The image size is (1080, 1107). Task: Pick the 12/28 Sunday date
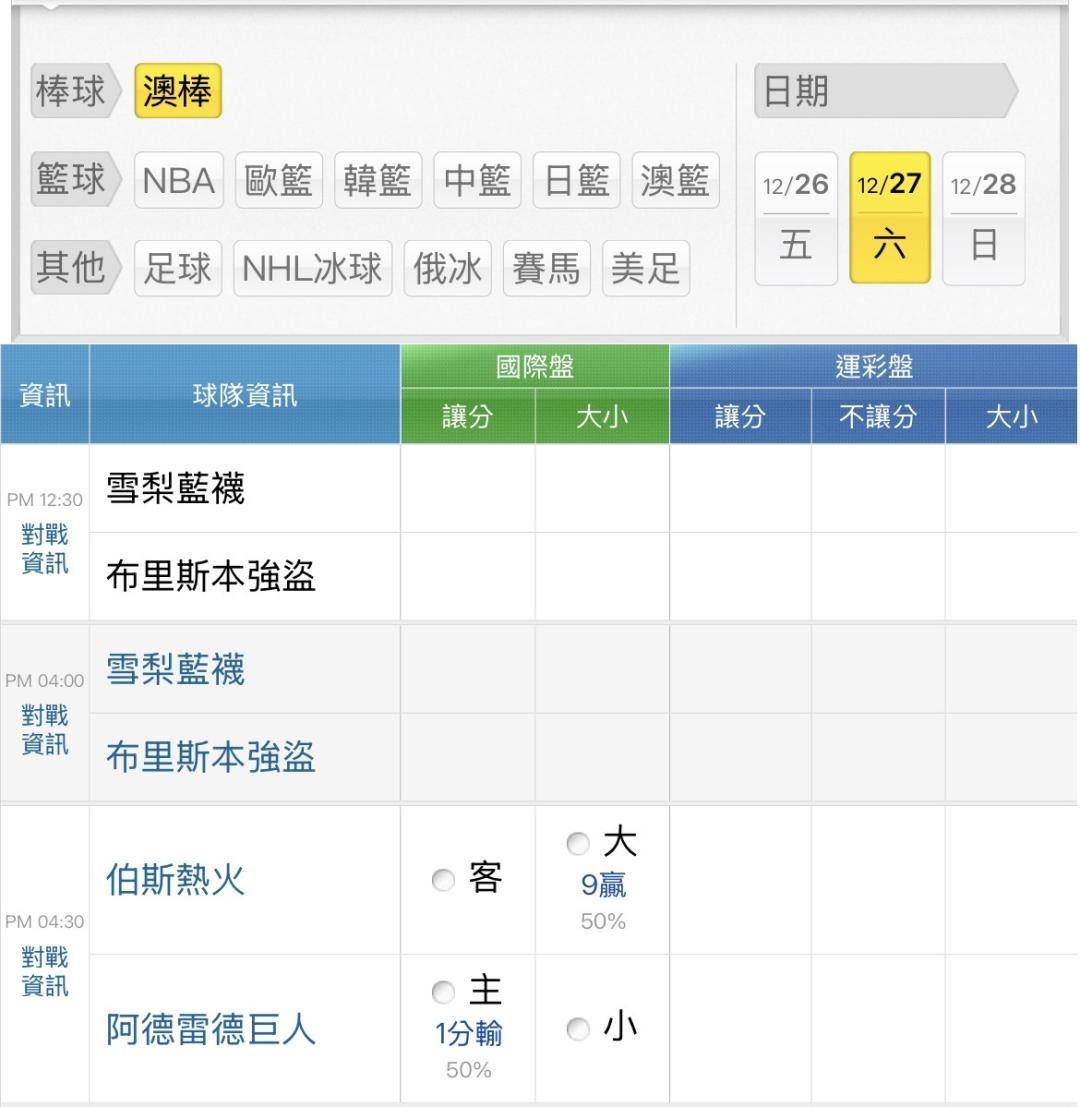coord(984,218)
